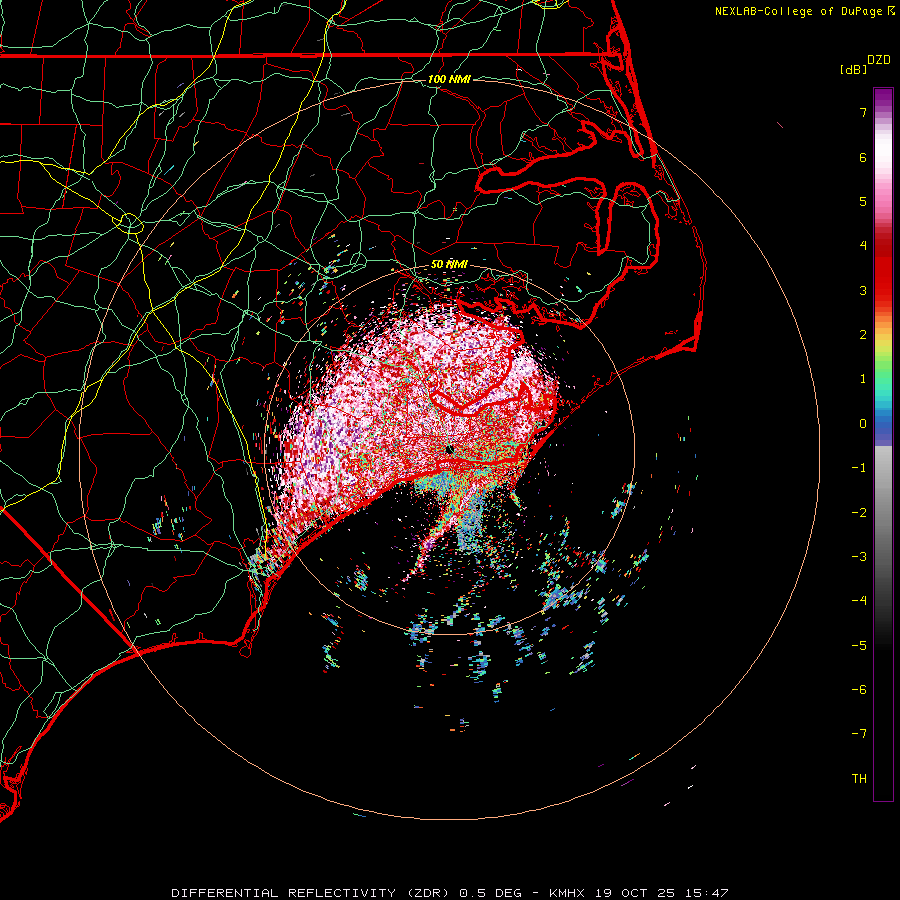
Task: Click the -4 dB tick label on scale
Action: click(859, 601)
